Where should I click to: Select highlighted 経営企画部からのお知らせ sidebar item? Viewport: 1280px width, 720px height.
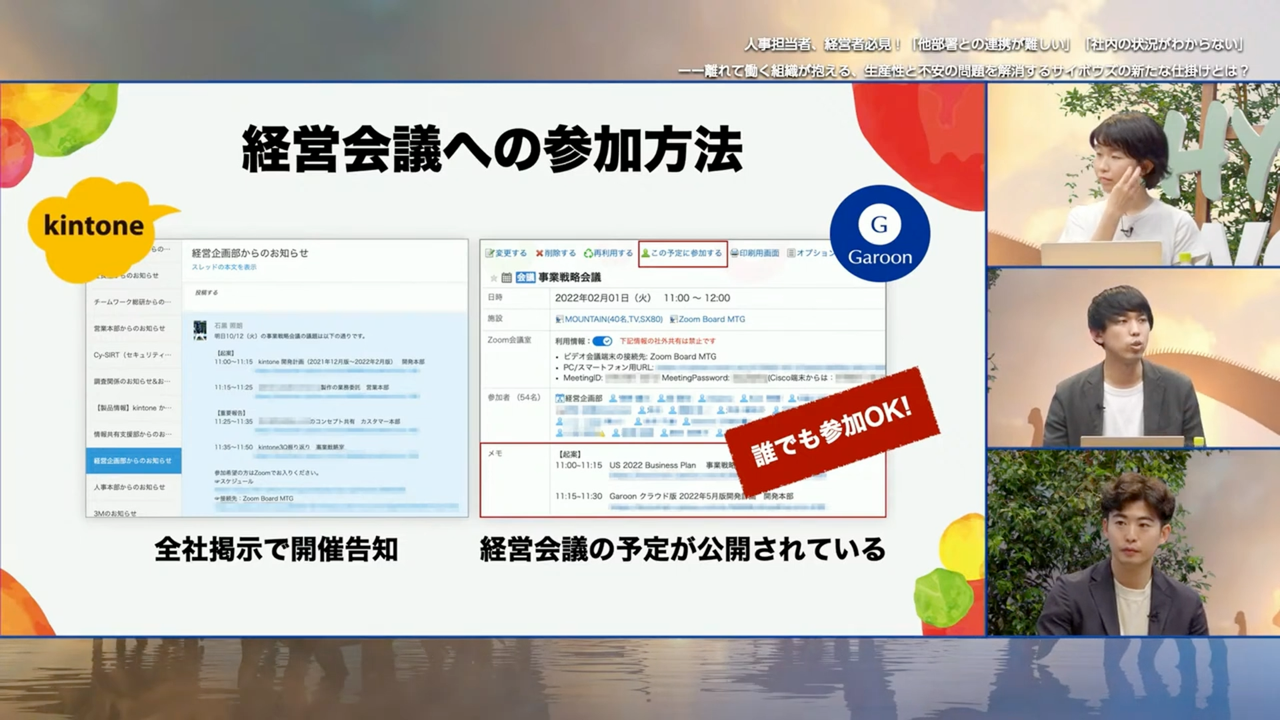[133, 461]
